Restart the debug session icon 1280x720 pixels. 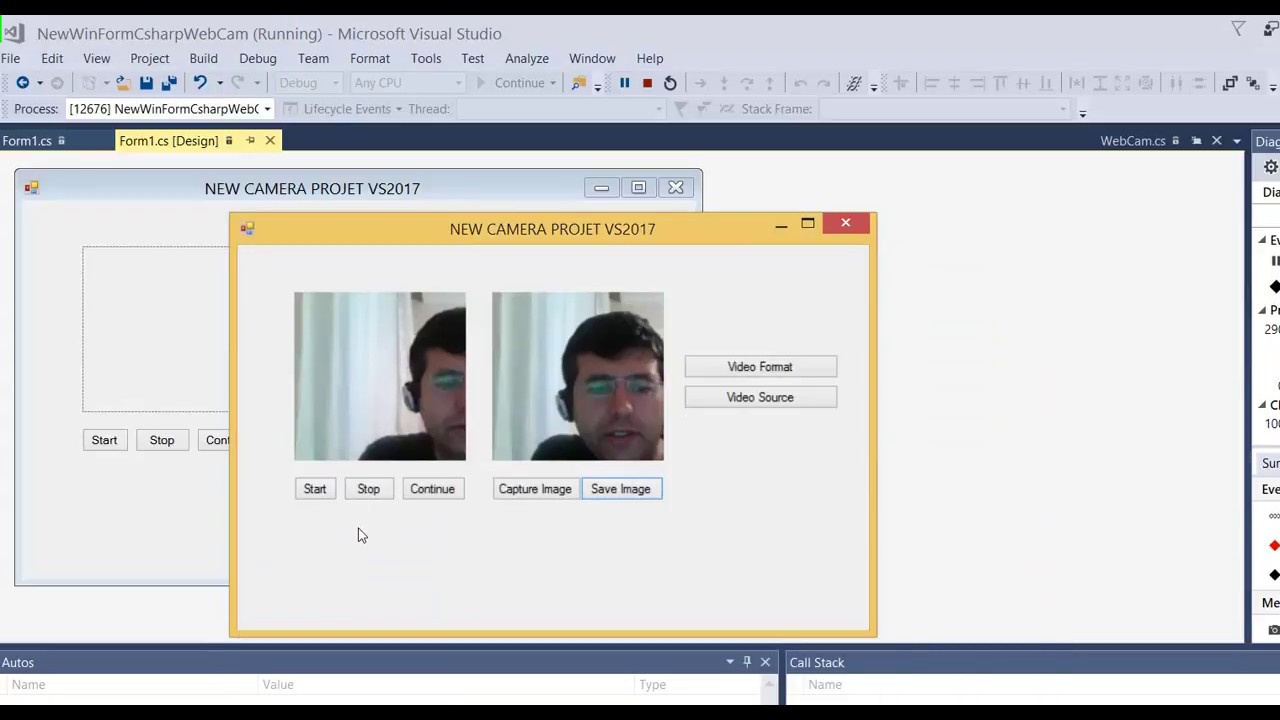[x=670, y=83]
